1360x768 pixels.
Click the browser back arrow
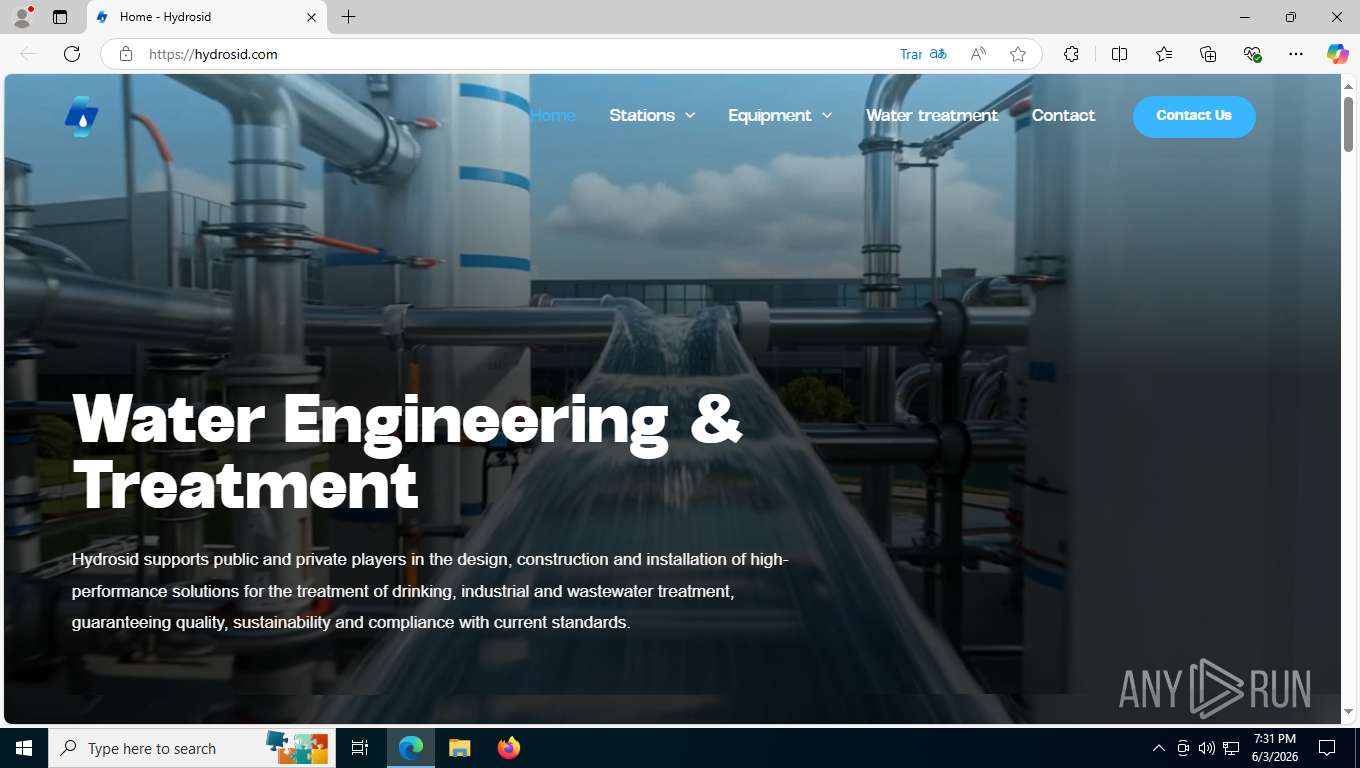tap(28, 54)
